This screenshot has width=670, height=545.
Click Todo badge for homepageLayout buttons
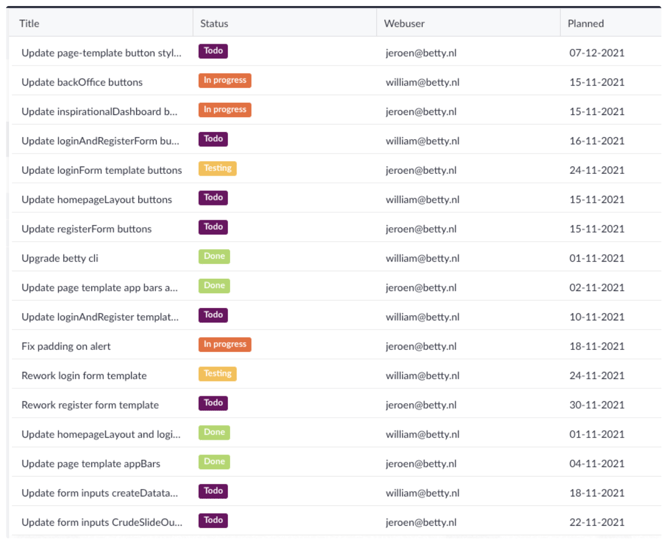(213, 198)
